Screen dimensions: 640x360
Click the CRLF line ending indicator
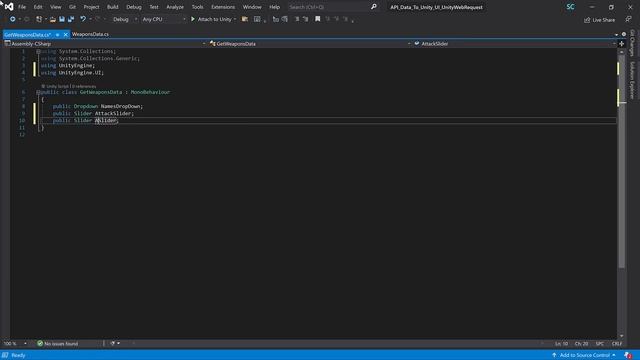[617, 344]
